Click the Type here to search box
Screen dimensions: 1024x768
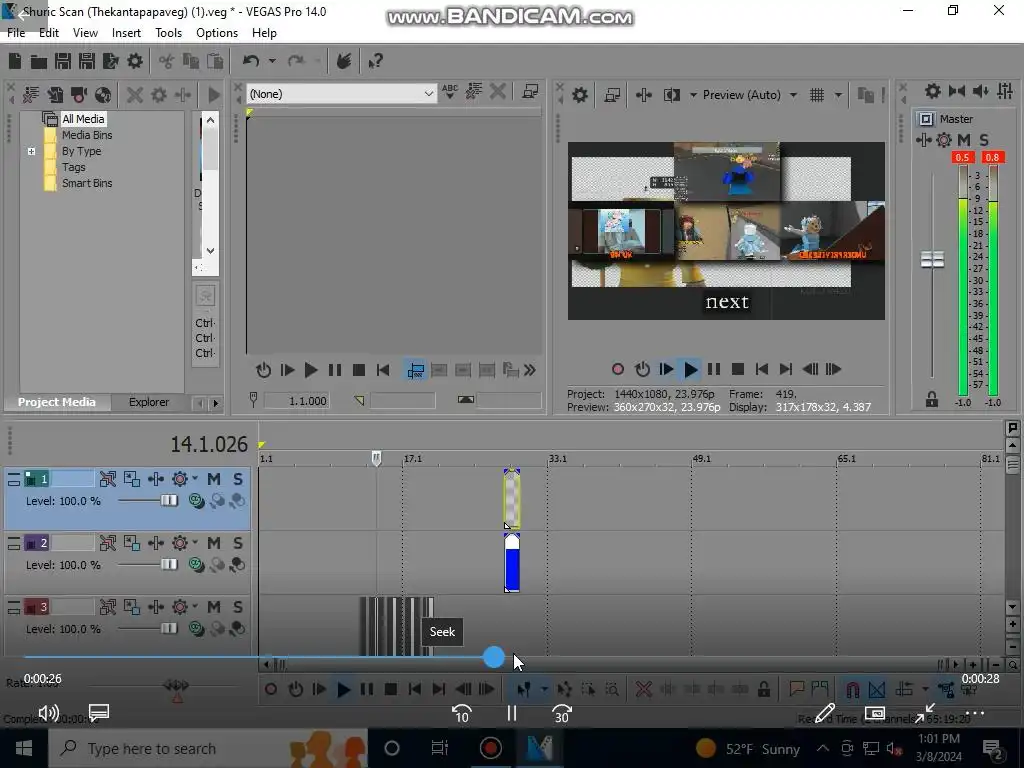click(208, 748)
